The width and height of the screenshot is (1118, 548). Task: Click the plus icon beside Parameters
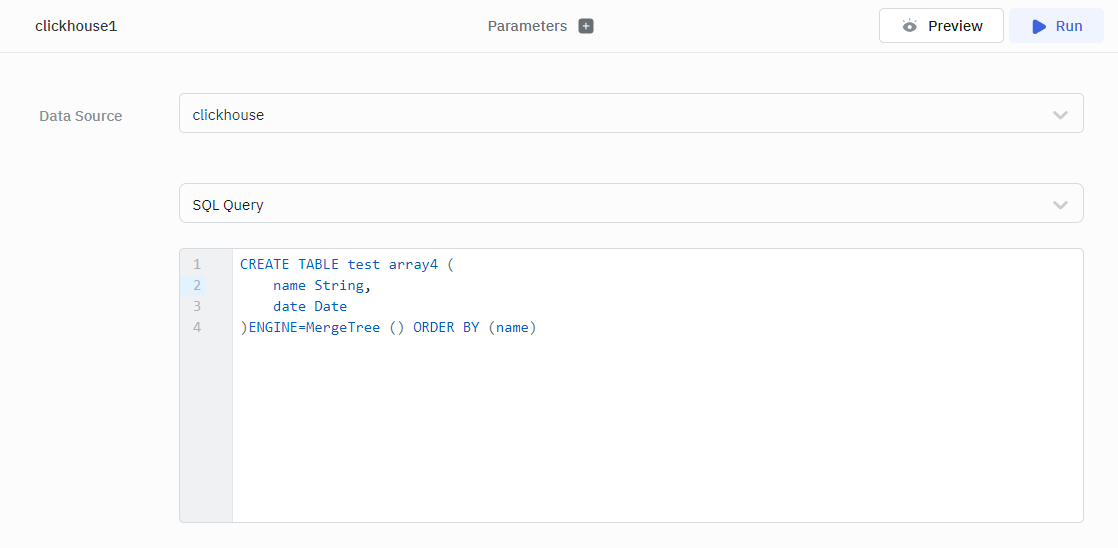(x=586, y=26)
